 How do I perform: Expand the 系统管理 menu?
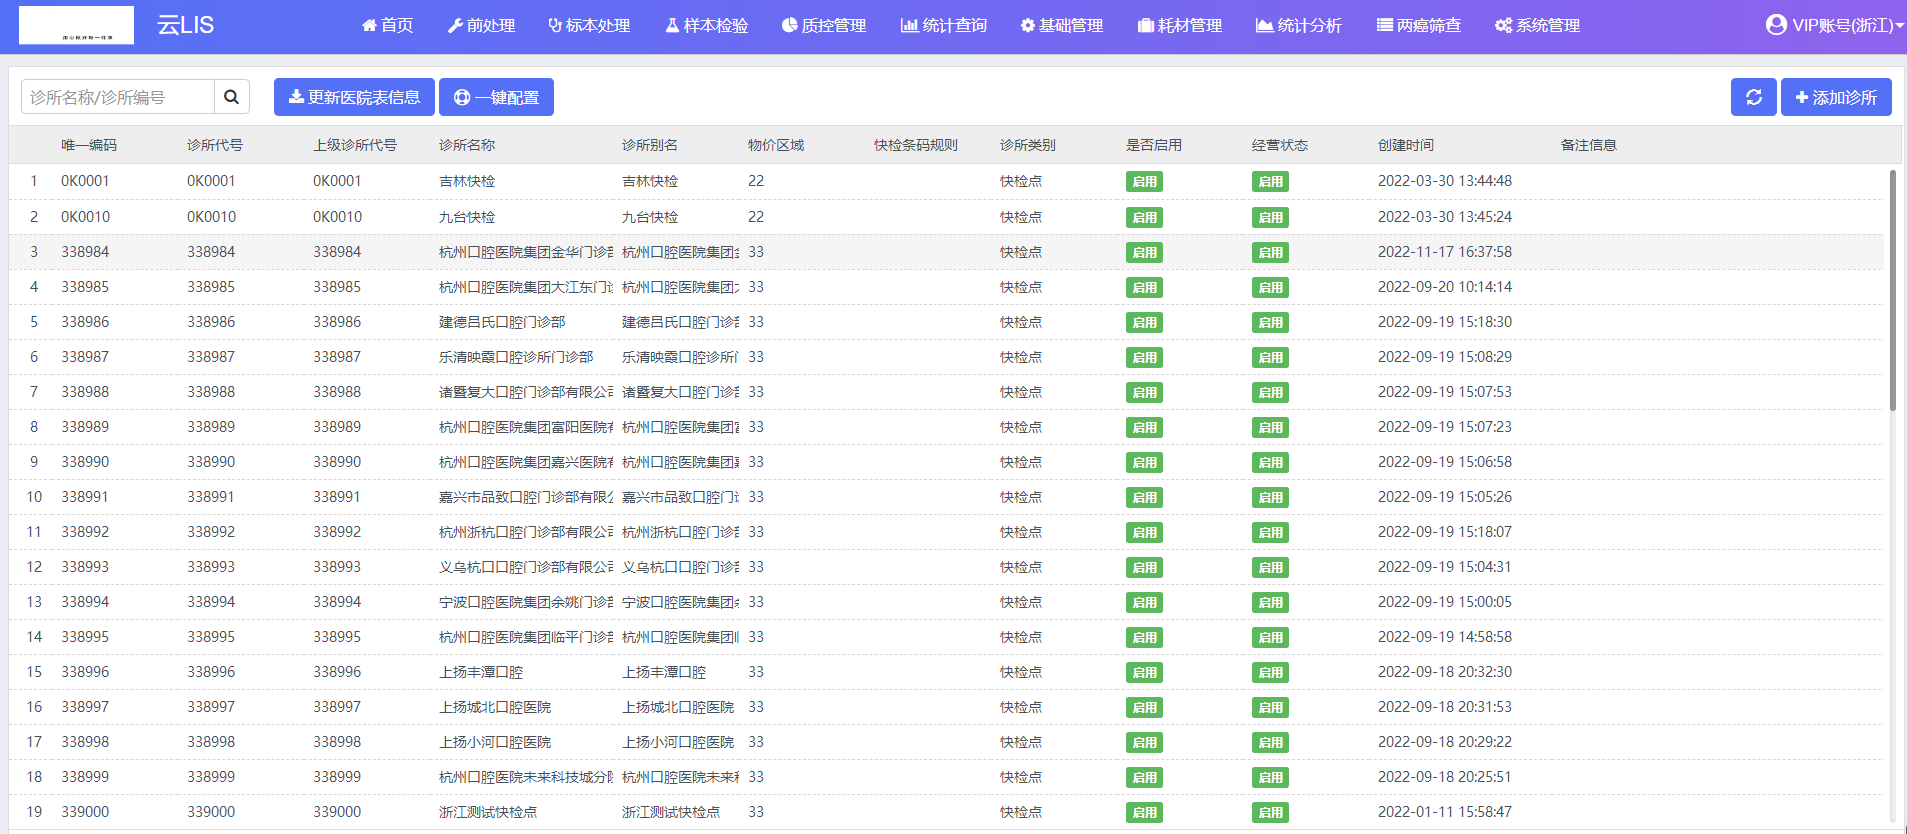tap(1537, 25)
